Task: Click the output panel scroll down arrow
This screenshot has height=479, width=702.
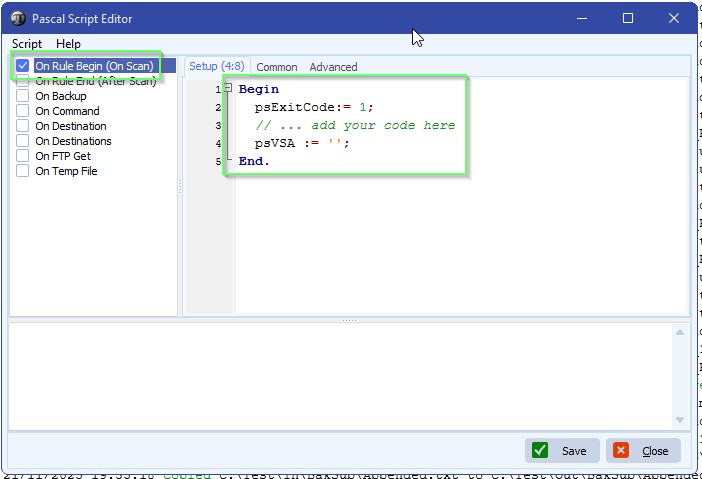Action: [680, 420]
